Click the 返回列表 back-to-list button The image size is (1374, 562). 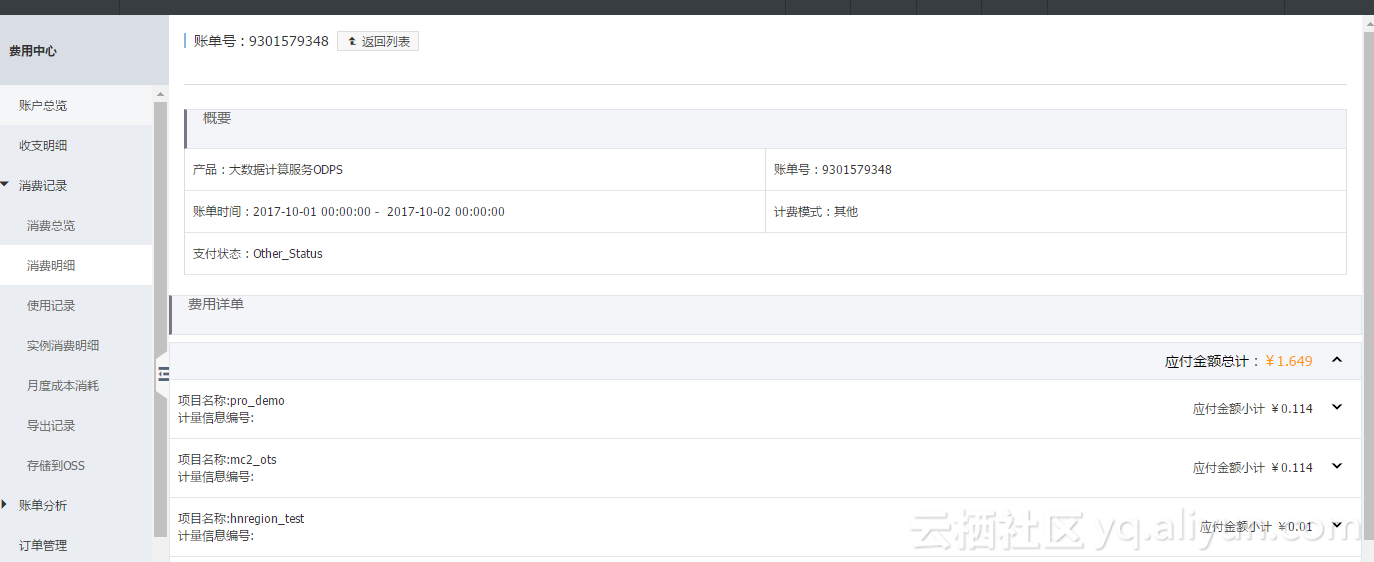point(378,41)
